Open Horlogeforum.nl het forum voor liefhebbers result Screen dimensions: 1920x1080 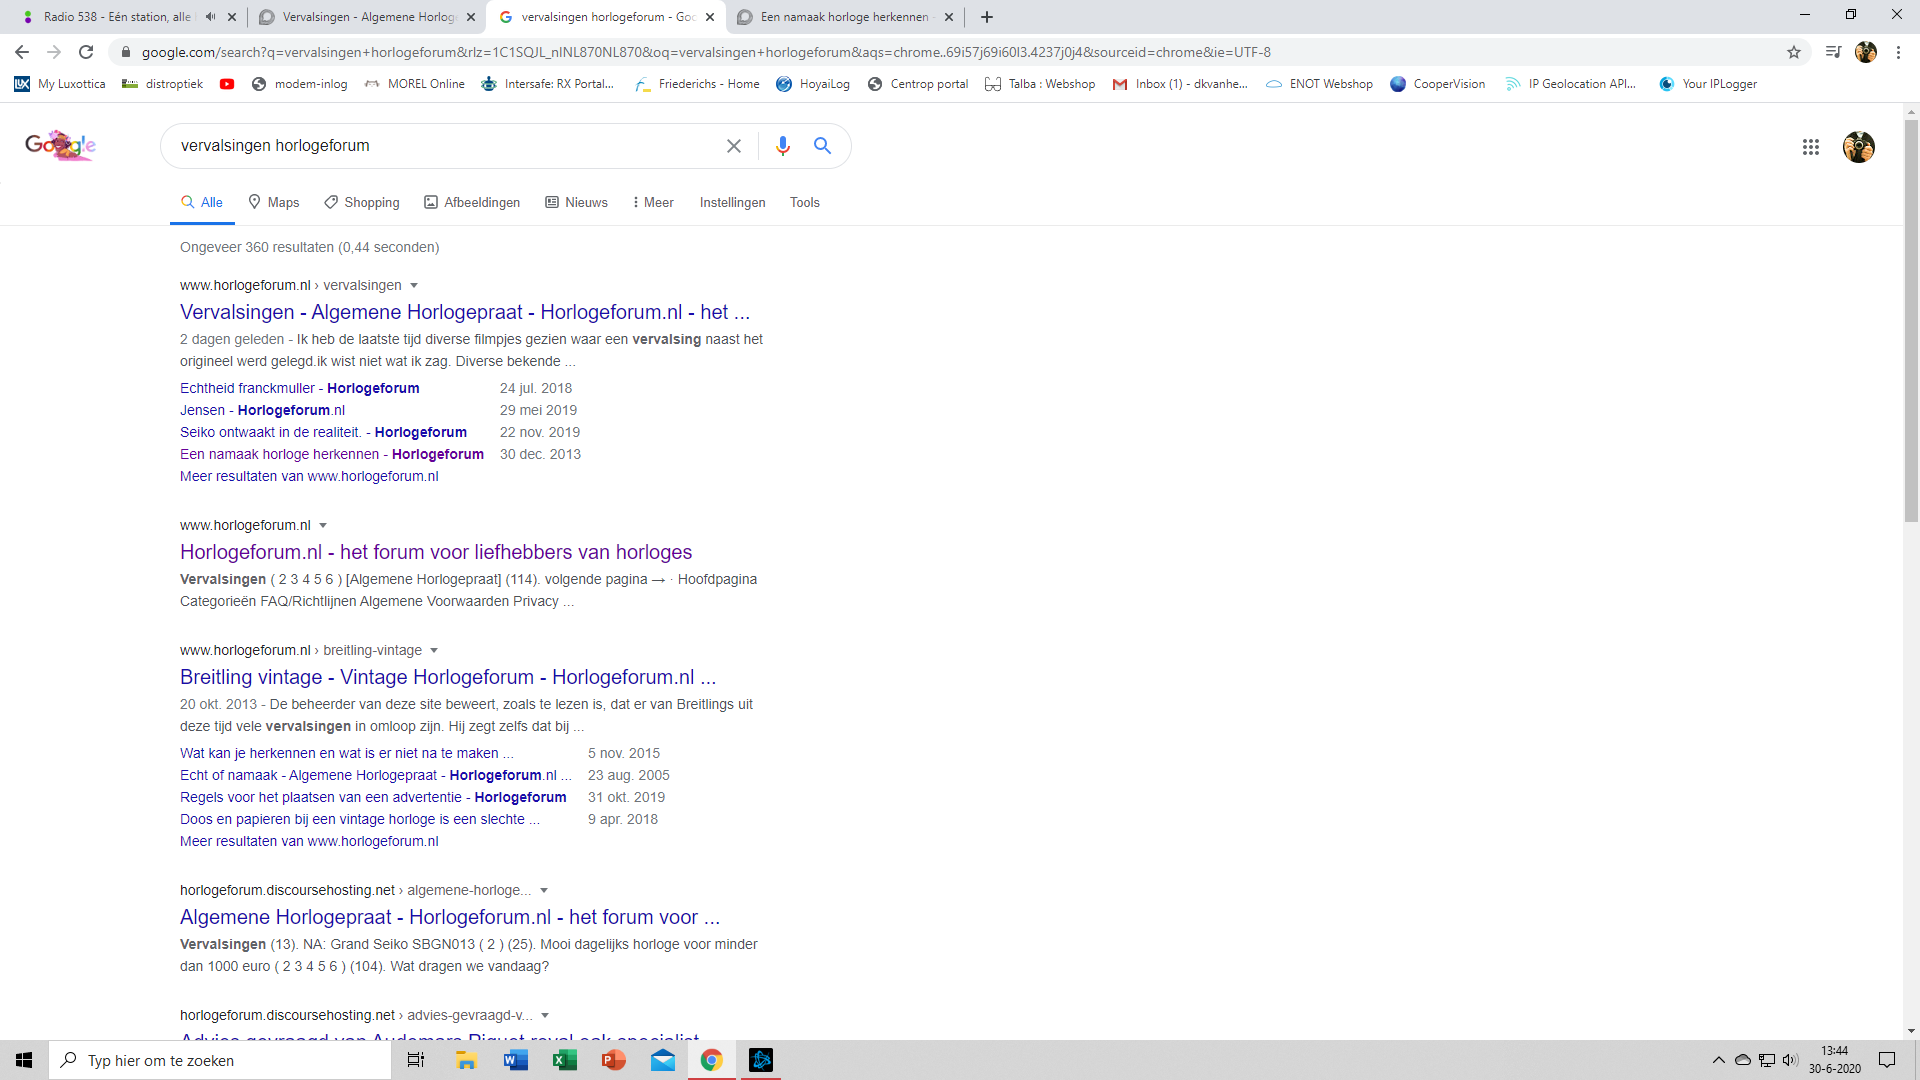436,552
